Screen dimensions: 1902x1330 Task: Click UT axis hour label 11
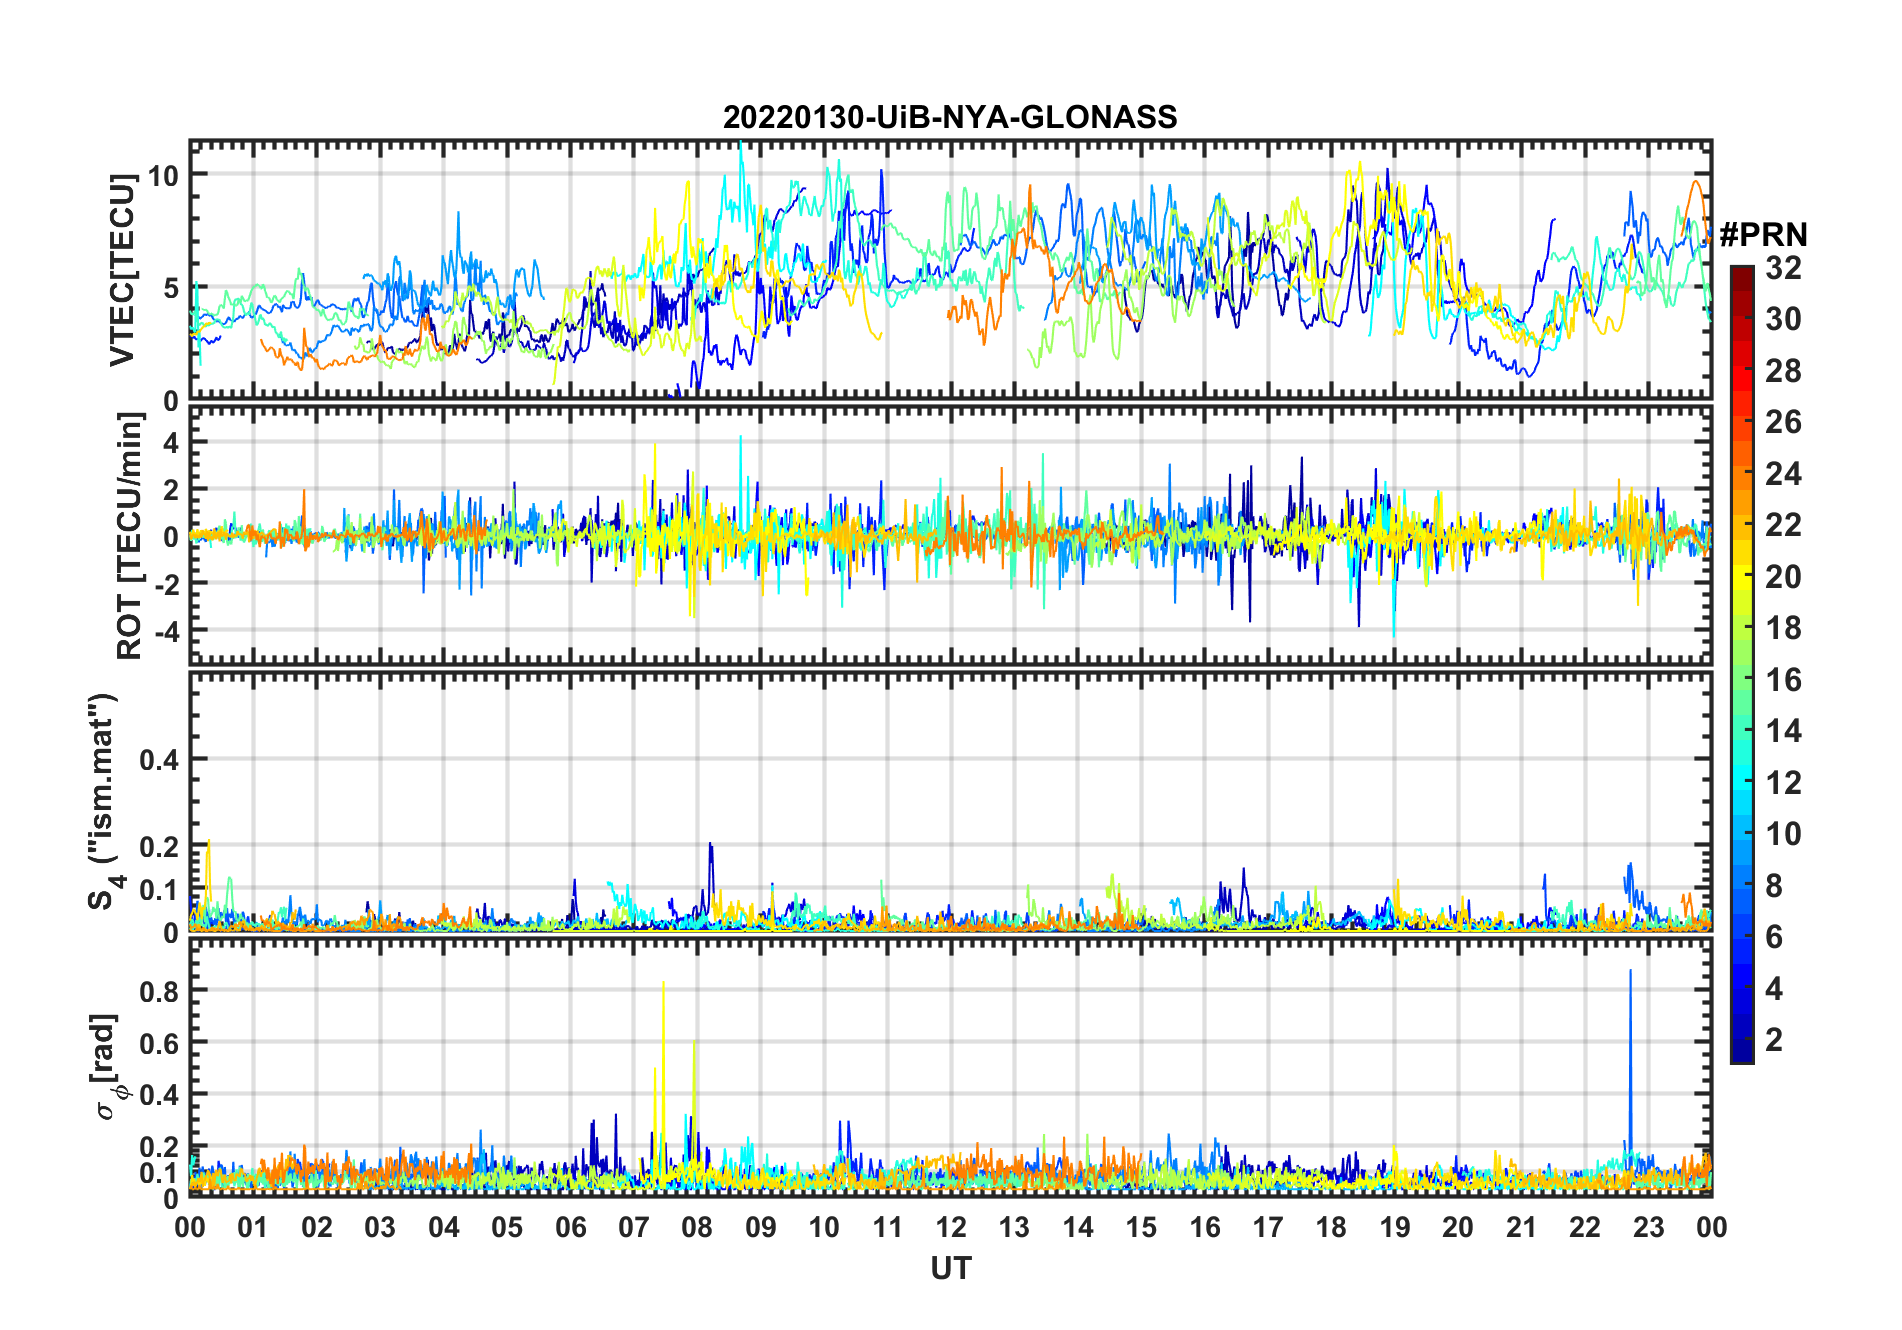tap(888, 1227)
